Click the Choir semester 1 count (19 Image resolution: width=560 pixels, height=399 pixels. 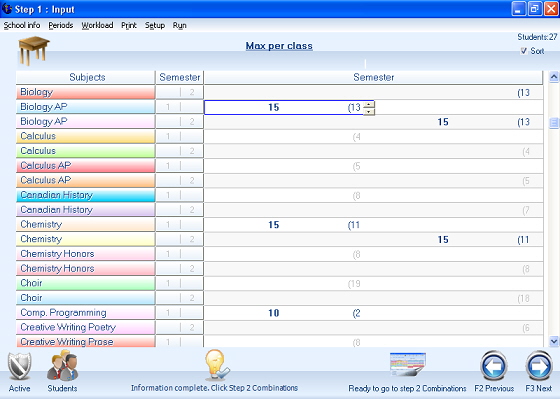354,284
